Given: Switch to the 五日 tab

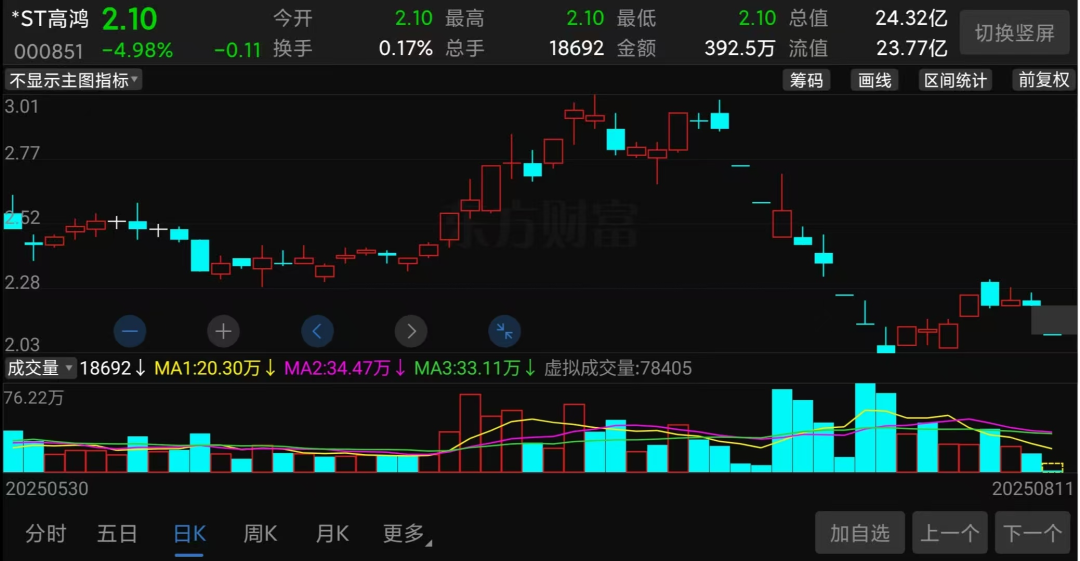Looking at the screenshot, I should (x=117, y=533).
